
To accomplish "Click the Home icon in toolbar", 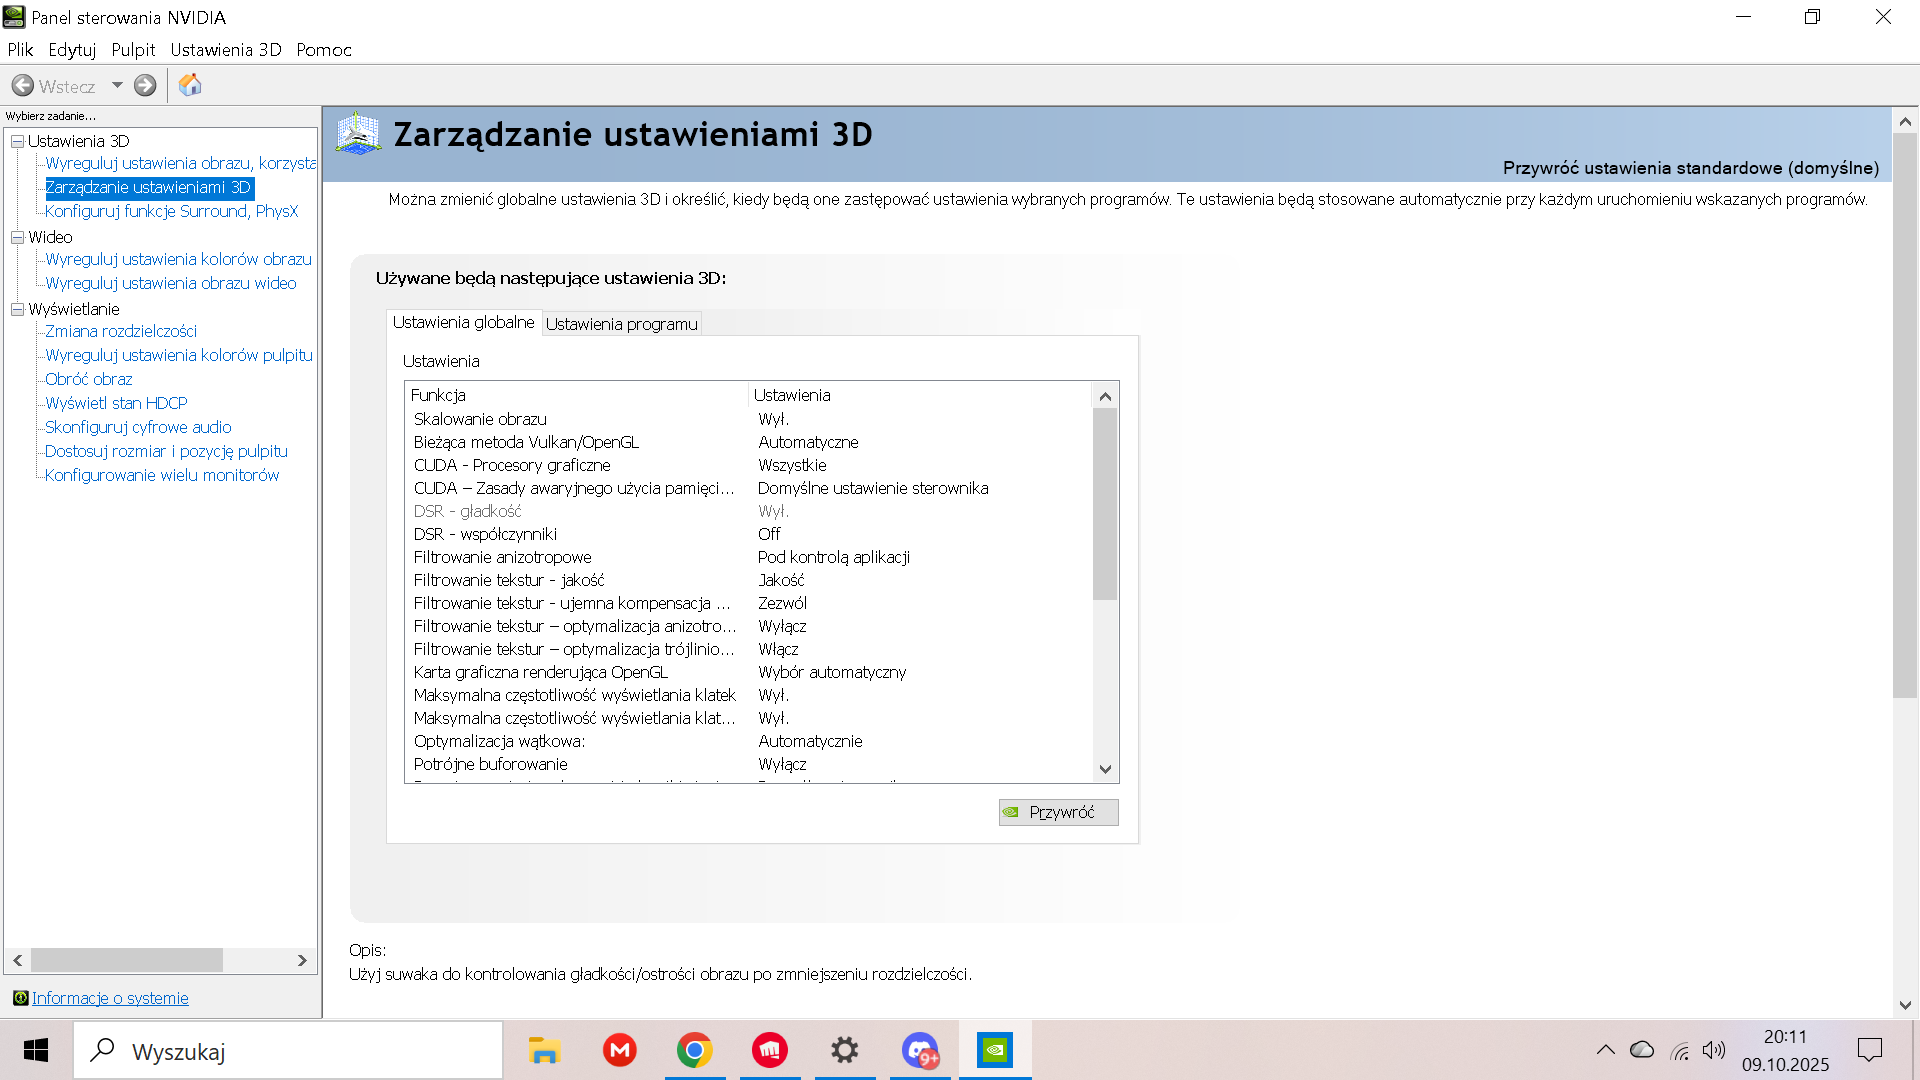I will (190, 86).
